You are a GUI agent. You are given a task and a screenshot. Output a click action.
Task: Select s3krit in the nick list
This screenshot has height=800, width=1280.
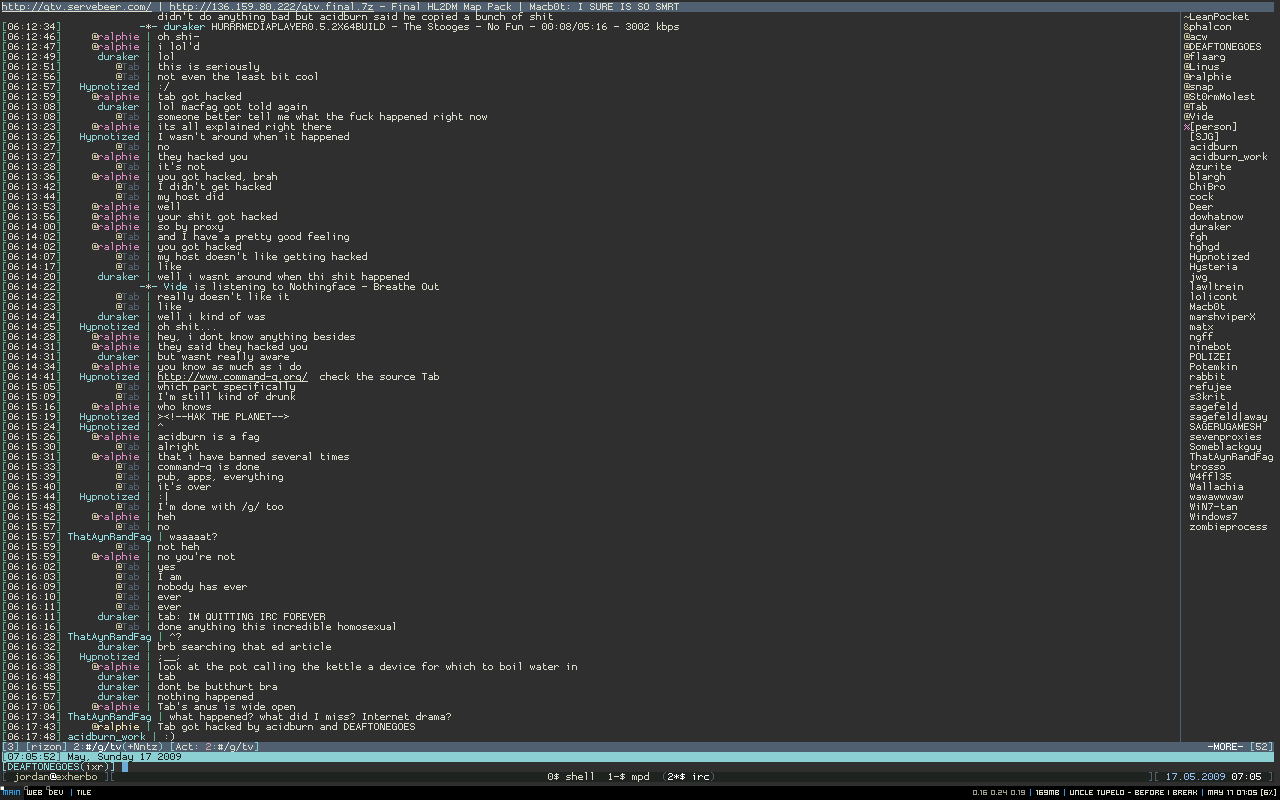coord(1207,397)
